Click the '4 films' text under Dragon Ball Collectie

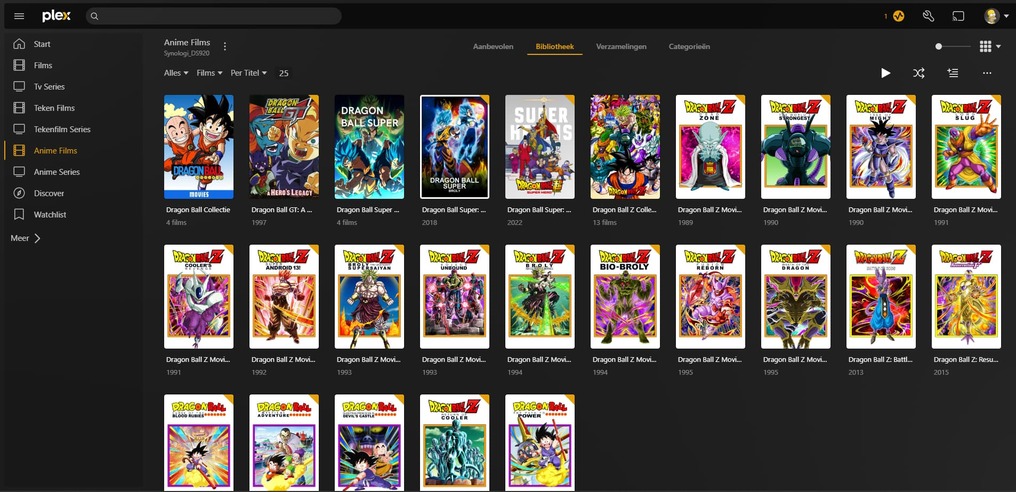pos(175,223)
